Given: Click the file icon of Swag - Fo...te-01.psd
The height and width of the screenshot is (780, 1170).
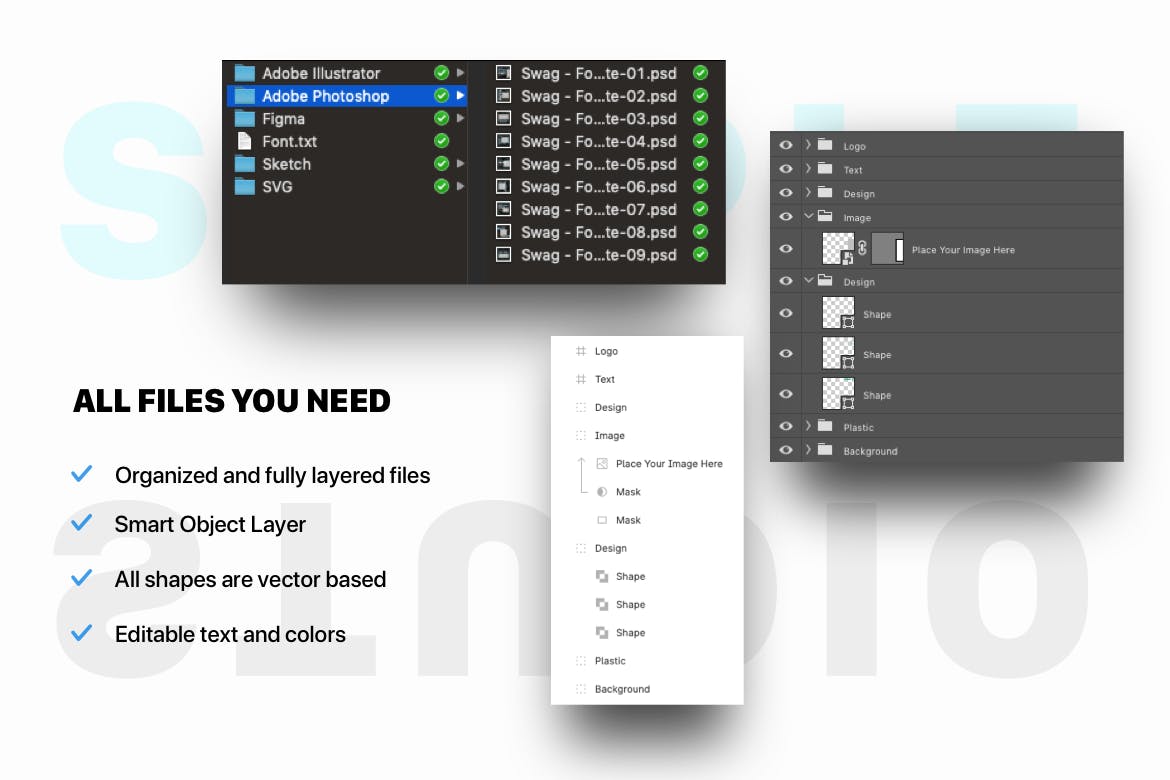Looking at the screenshot, I should point(504,73).
